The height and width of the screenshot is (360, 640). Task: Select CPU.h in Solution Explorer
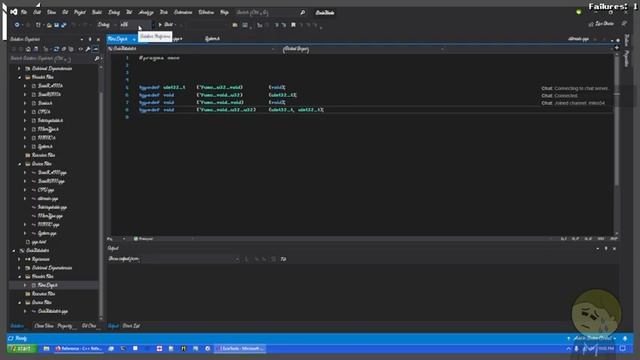[44, 112]
